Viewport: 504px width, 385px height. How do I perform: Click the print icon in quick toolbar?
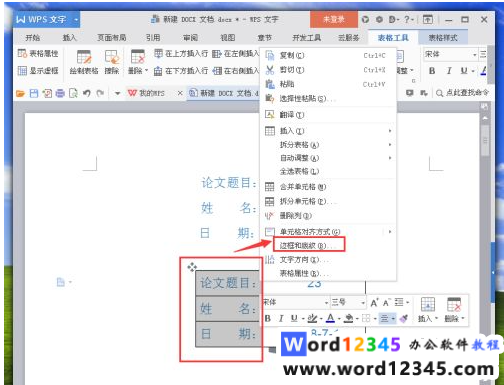tap(60, 93)
